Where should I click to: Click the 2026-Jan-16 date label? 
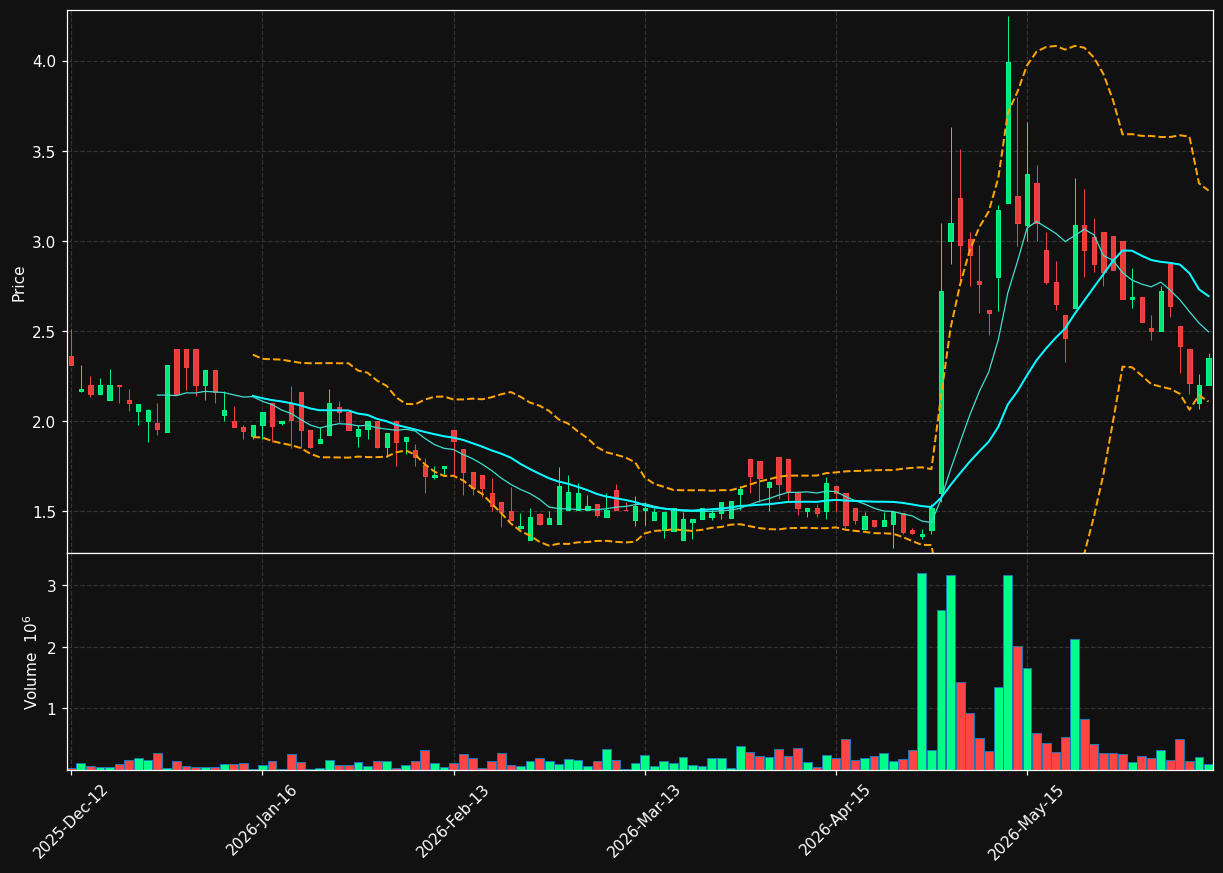coord(261,821)
